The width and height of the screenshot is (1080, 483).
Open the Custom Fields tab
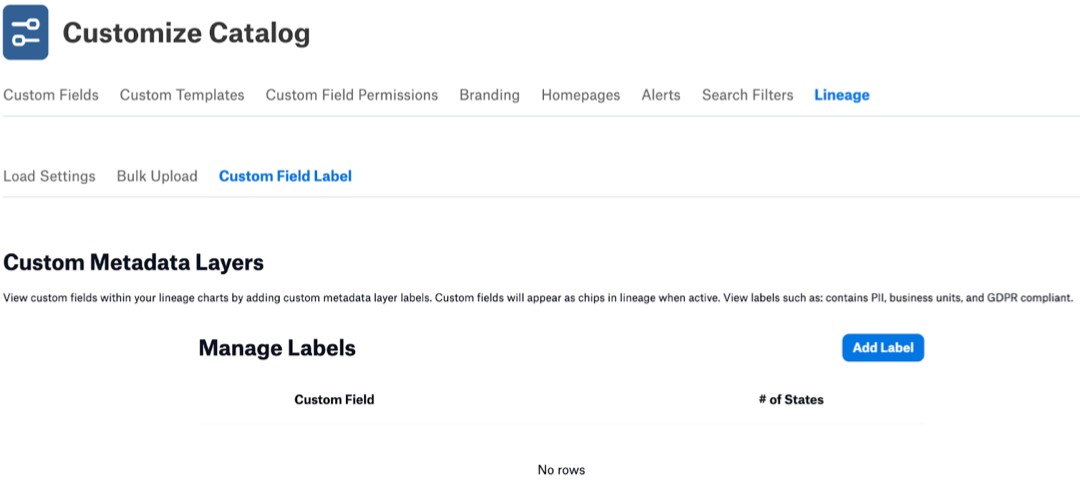tap(51, 95)
